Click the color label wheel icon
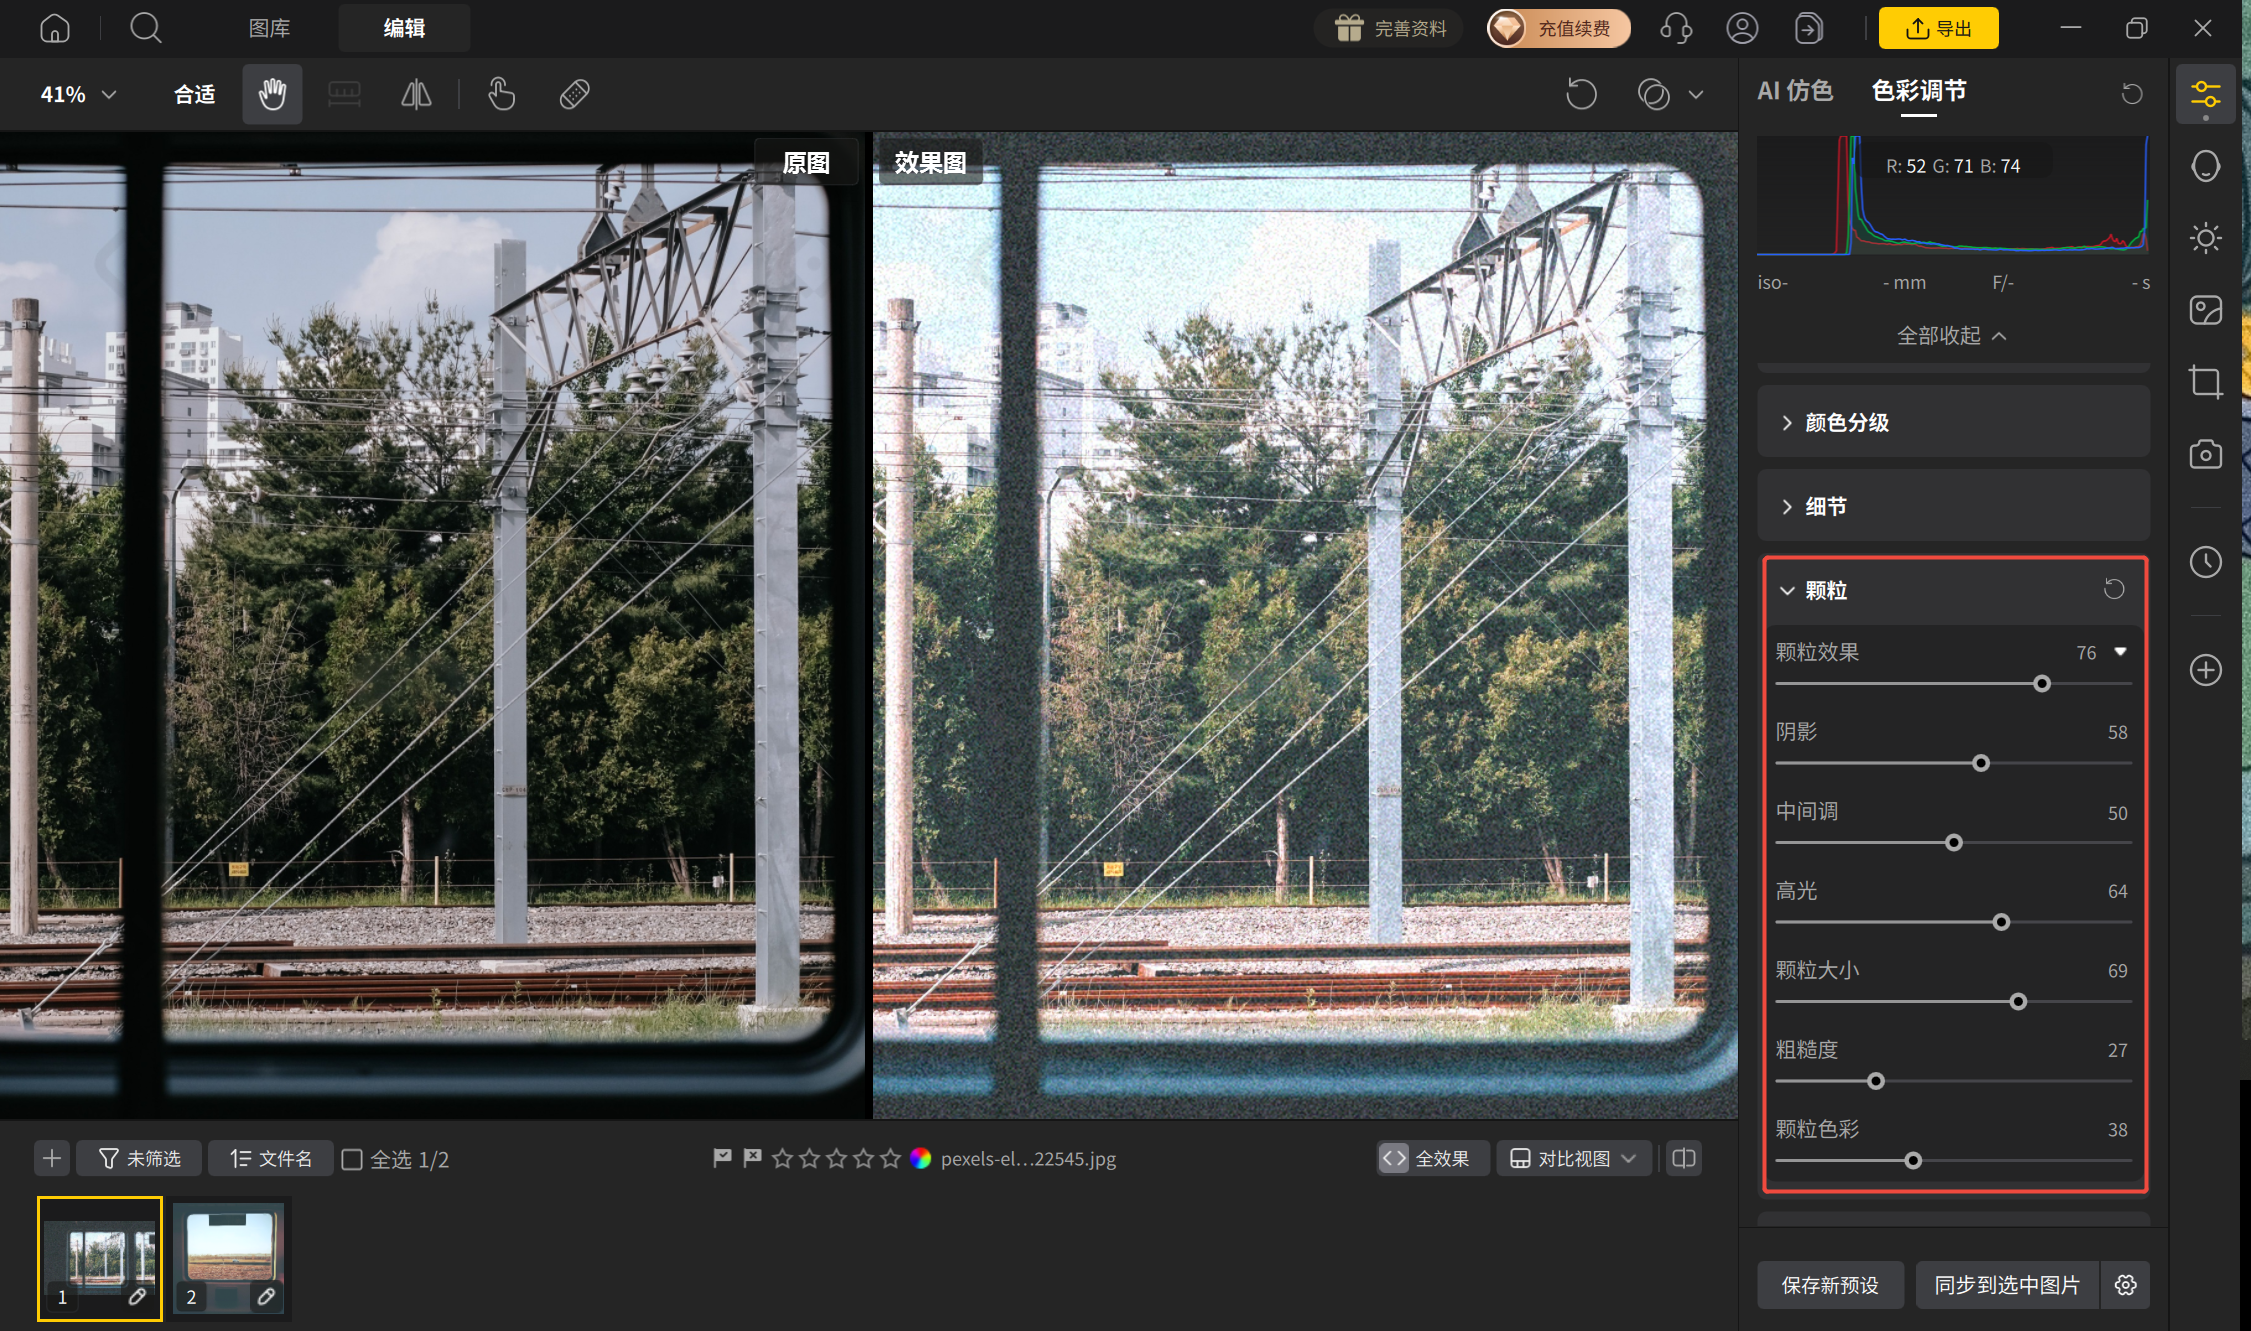The image size is (2251, 1331). point(920,1158)
